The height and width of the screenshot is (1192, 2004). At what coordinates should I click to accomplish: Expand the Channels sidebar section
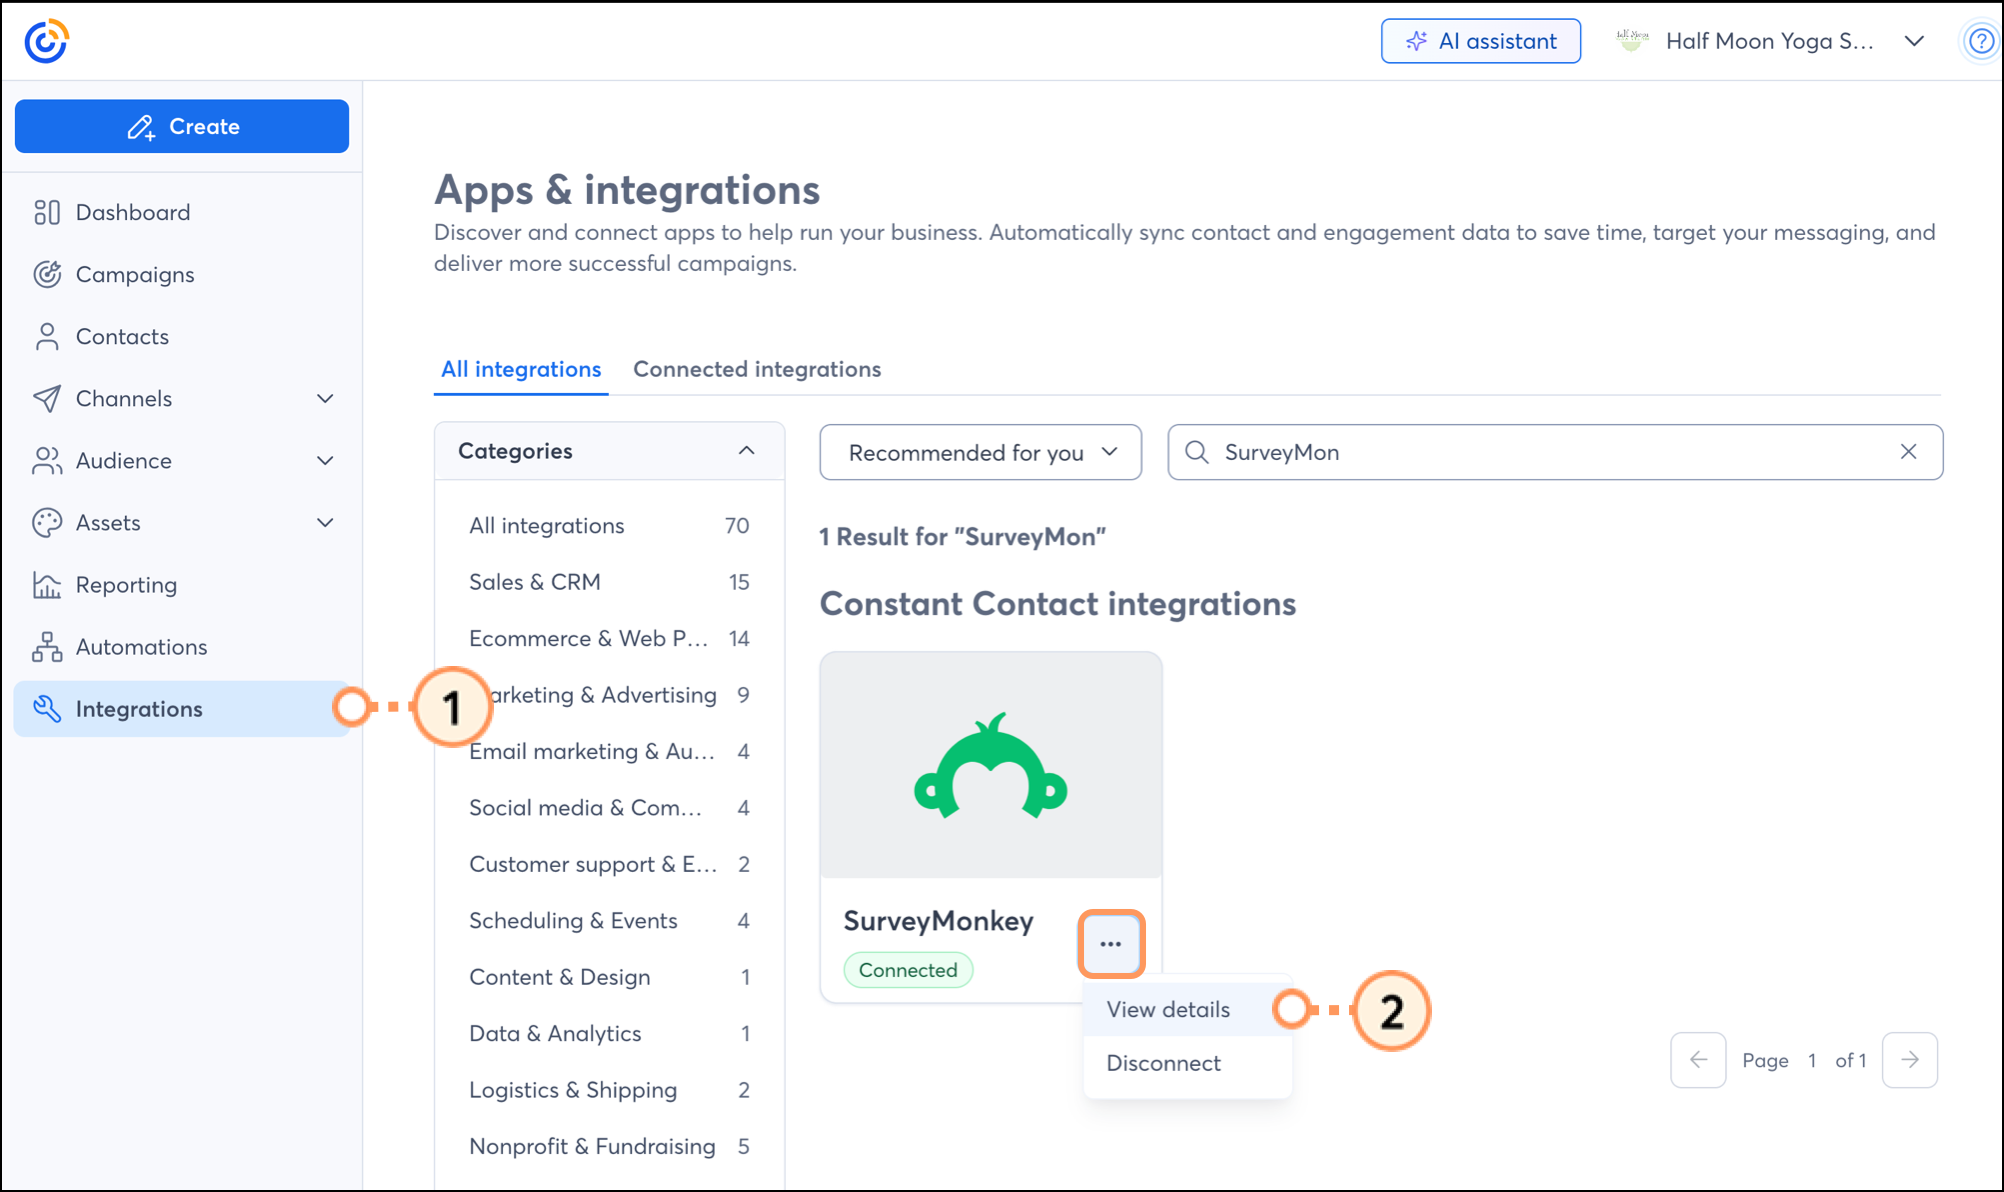coord(325,398)
